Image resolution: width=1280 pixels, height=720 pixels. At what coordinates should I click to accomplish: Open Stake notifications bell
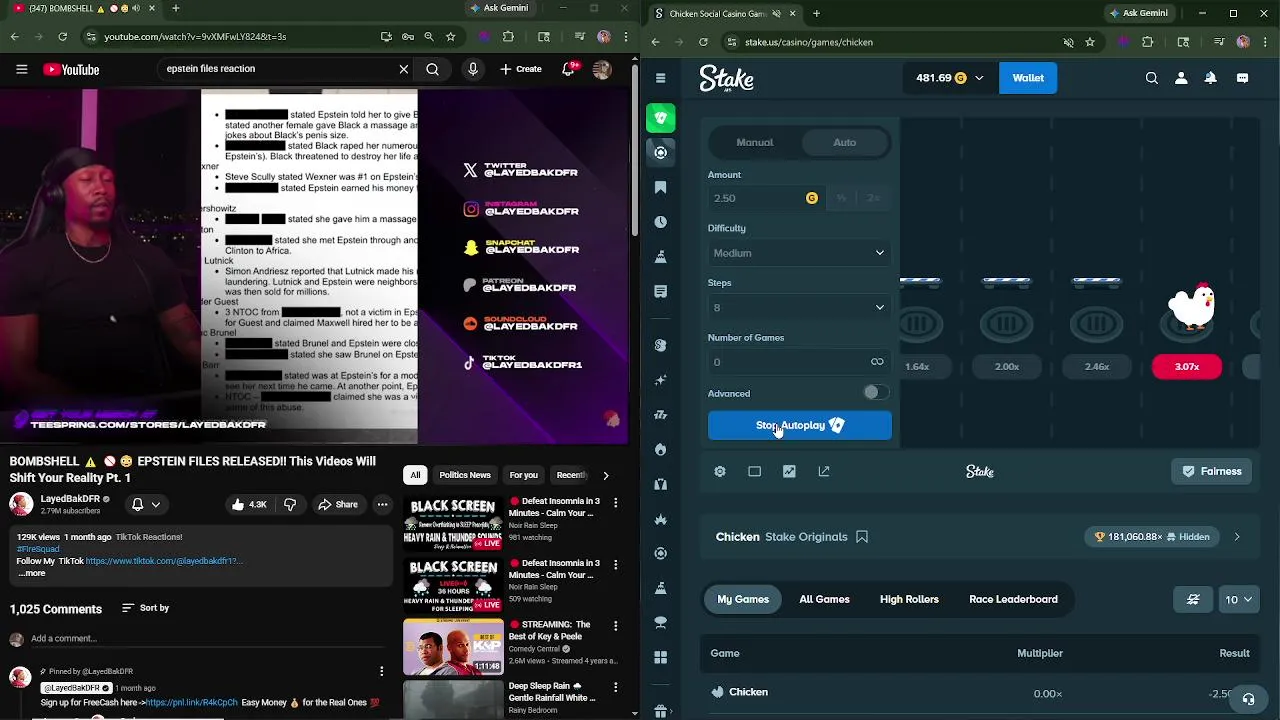point(1210,78)
